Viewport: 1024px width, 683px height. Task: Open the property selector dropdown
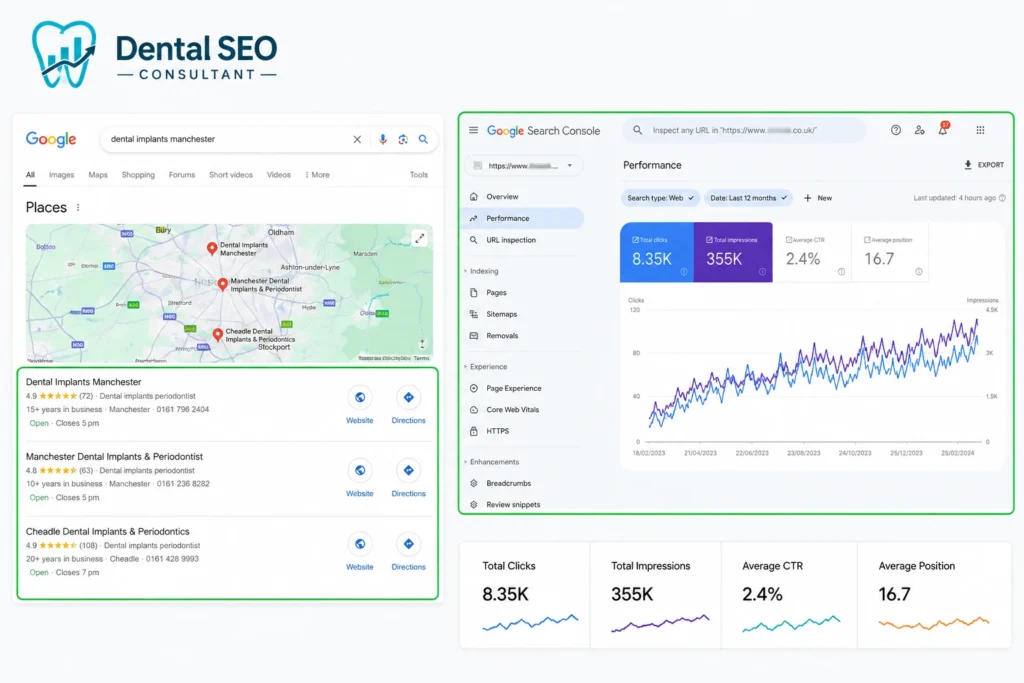tap(524, 166)
